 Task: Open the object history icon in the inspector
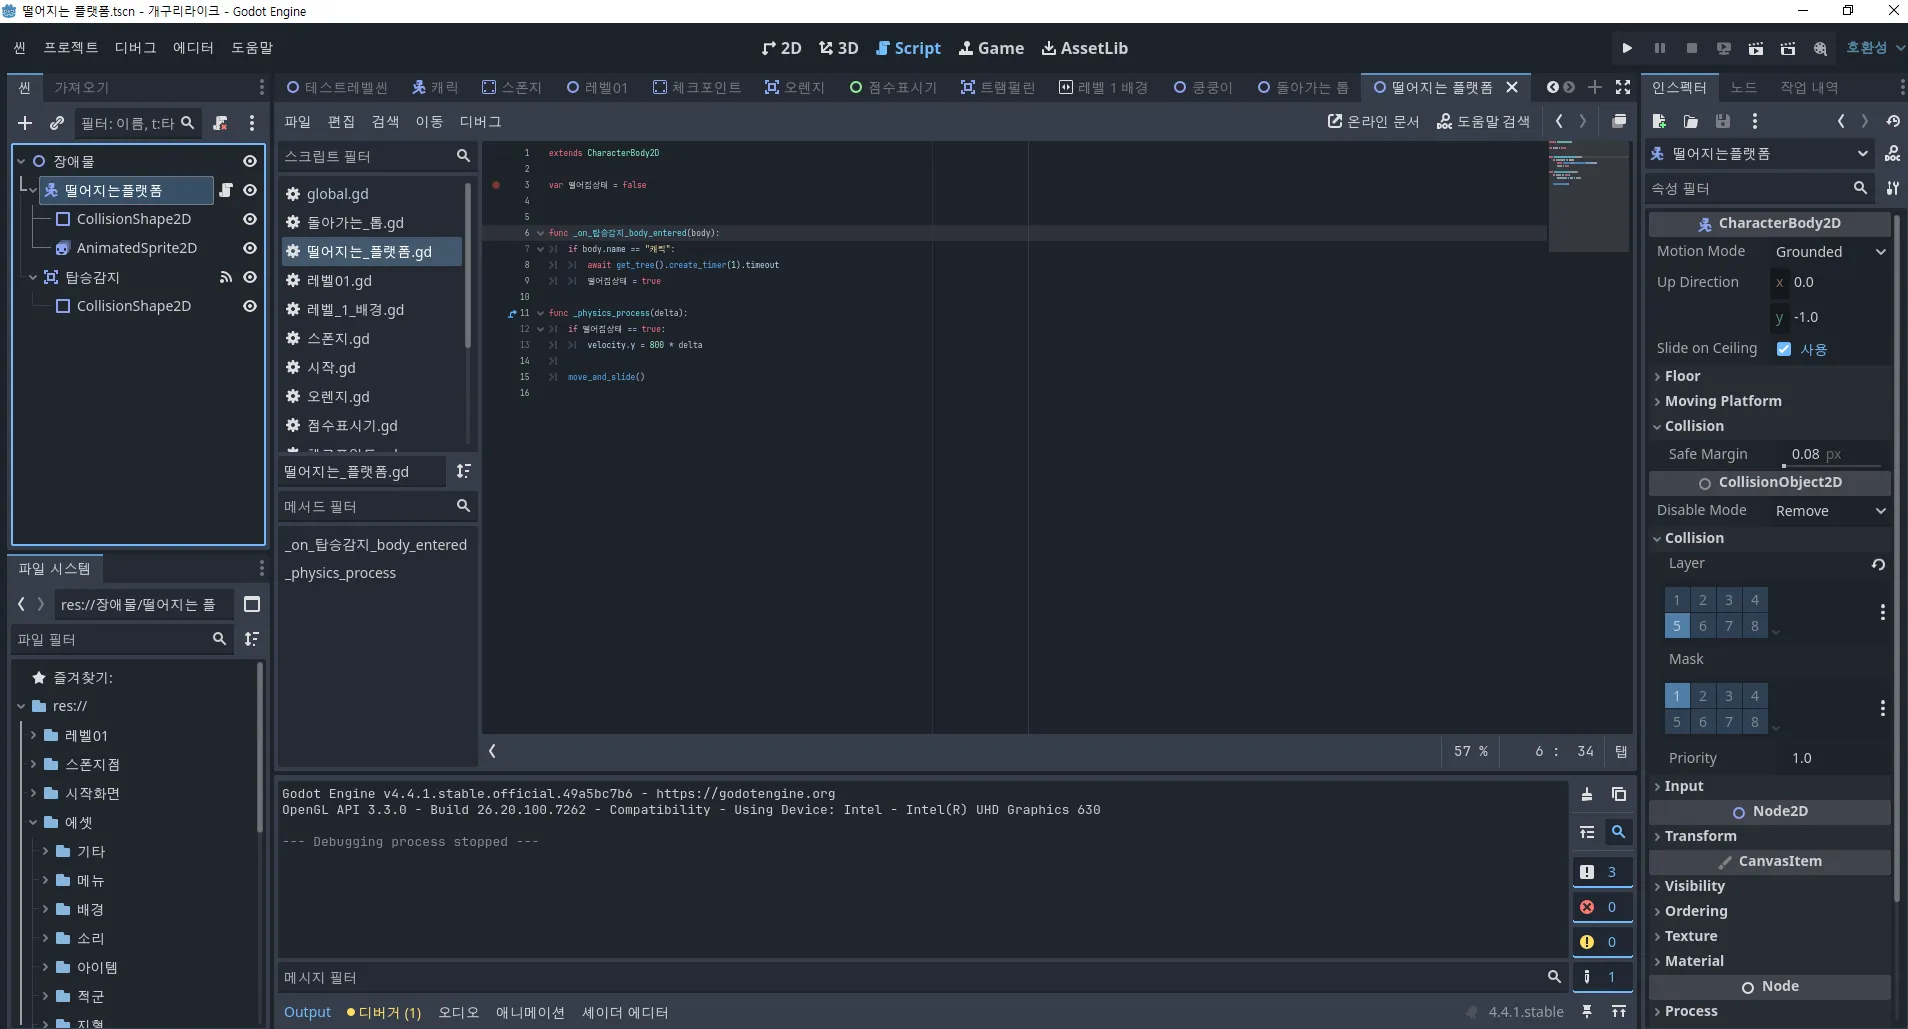(1893, 121)
